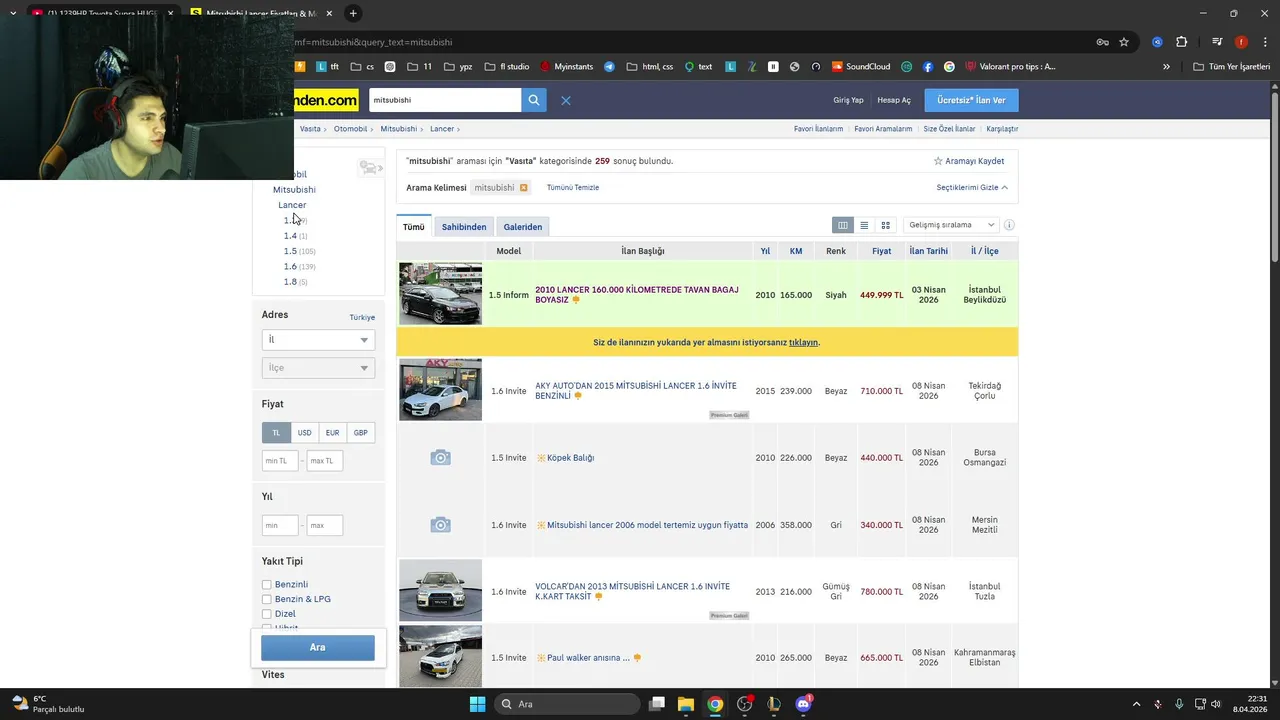
Task: Click Ücretsiz İlan Ver button
Action: 971,100
